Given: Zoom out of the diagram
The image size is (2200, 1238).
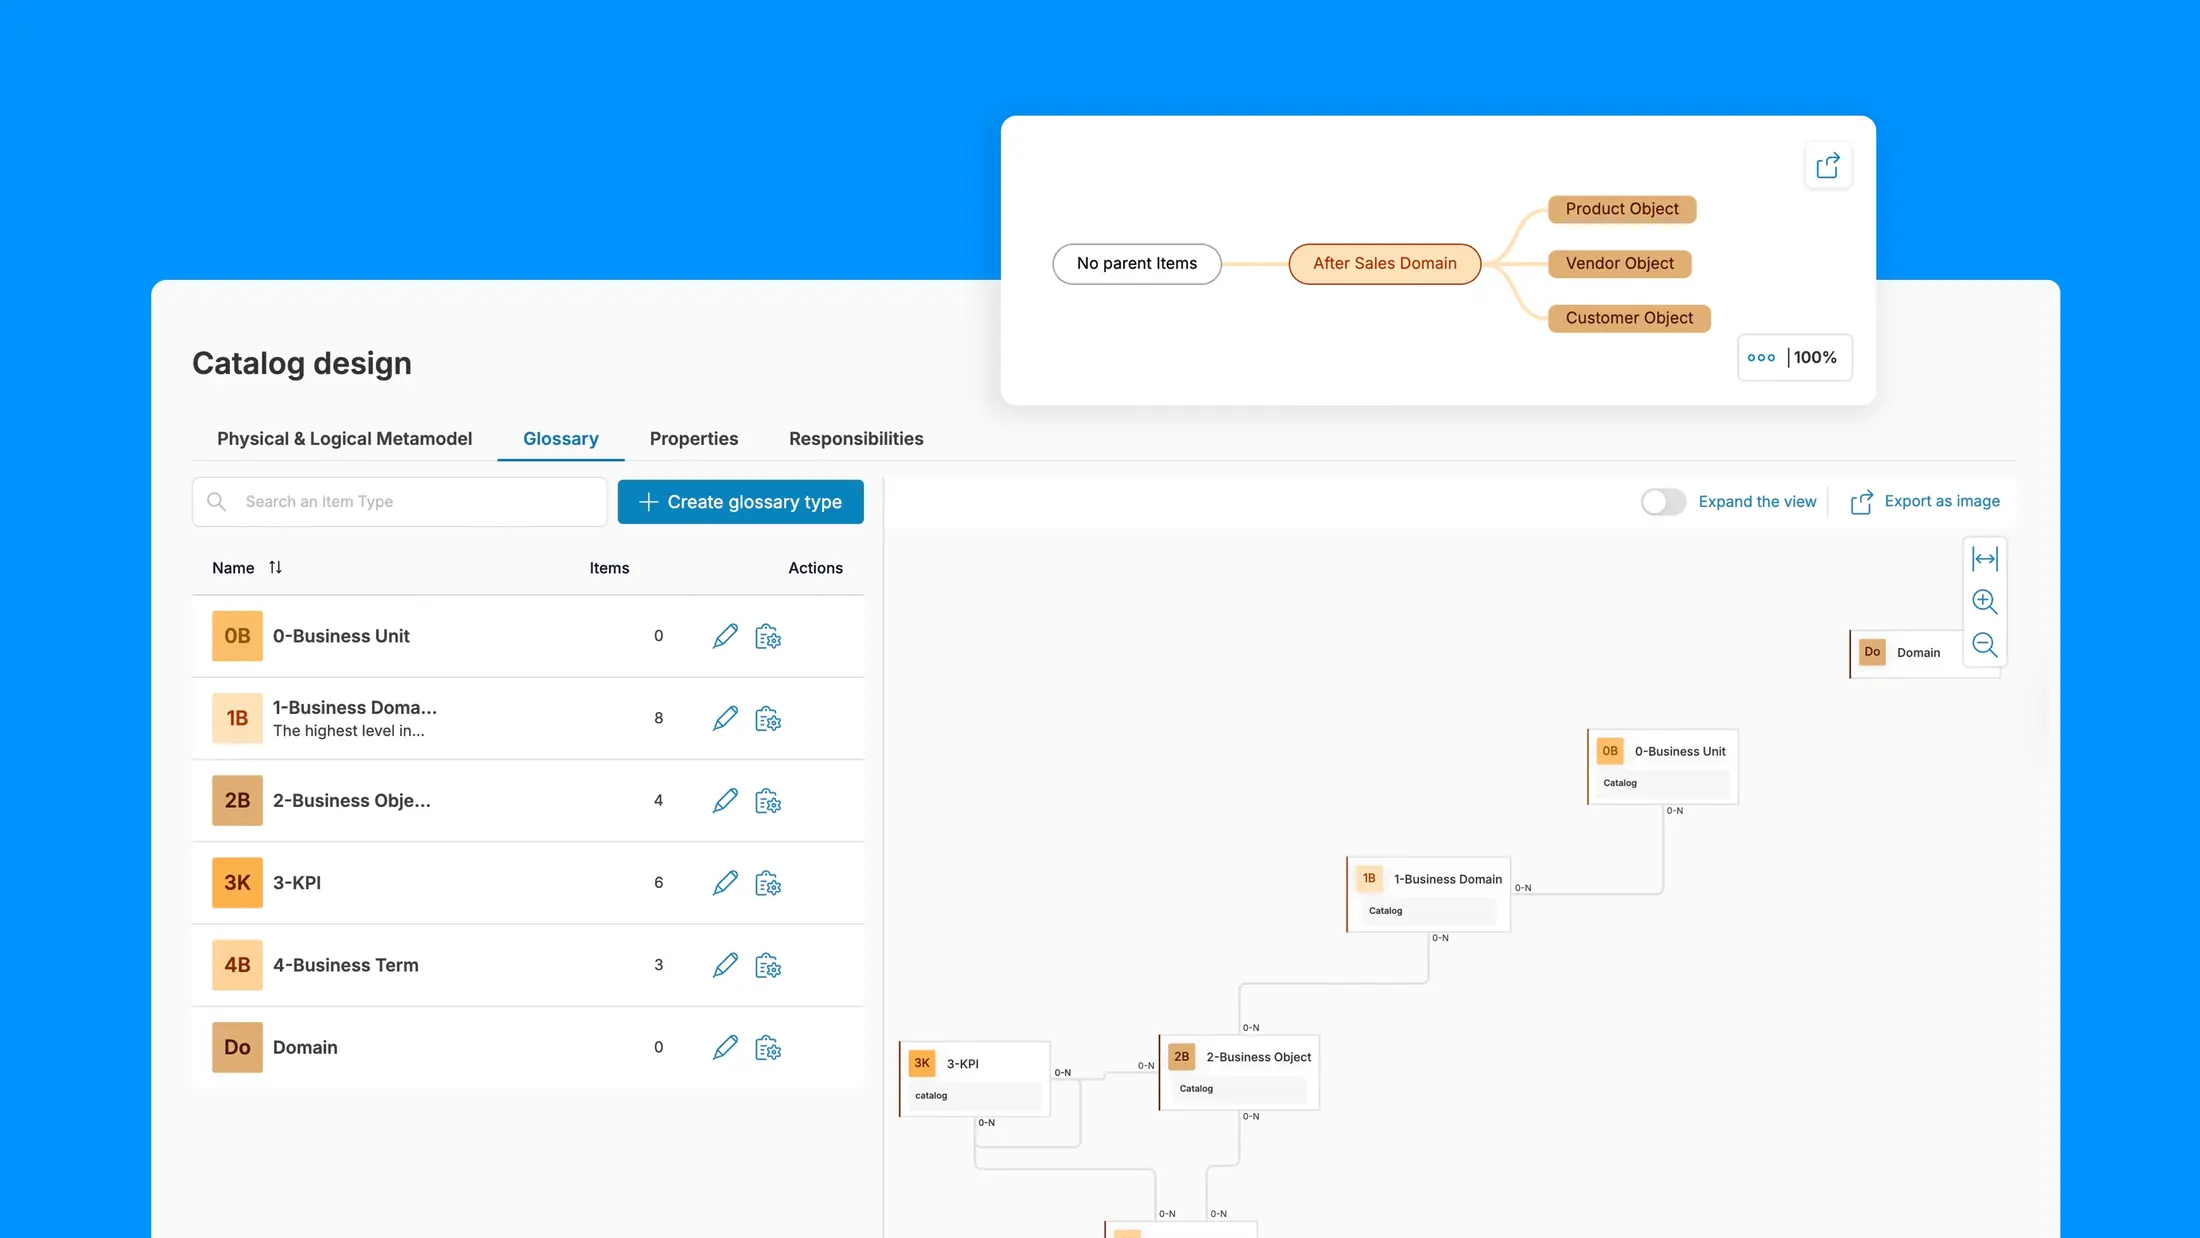Looking at the screenshot, I should pyautogui.click(x=1984, y=645).
